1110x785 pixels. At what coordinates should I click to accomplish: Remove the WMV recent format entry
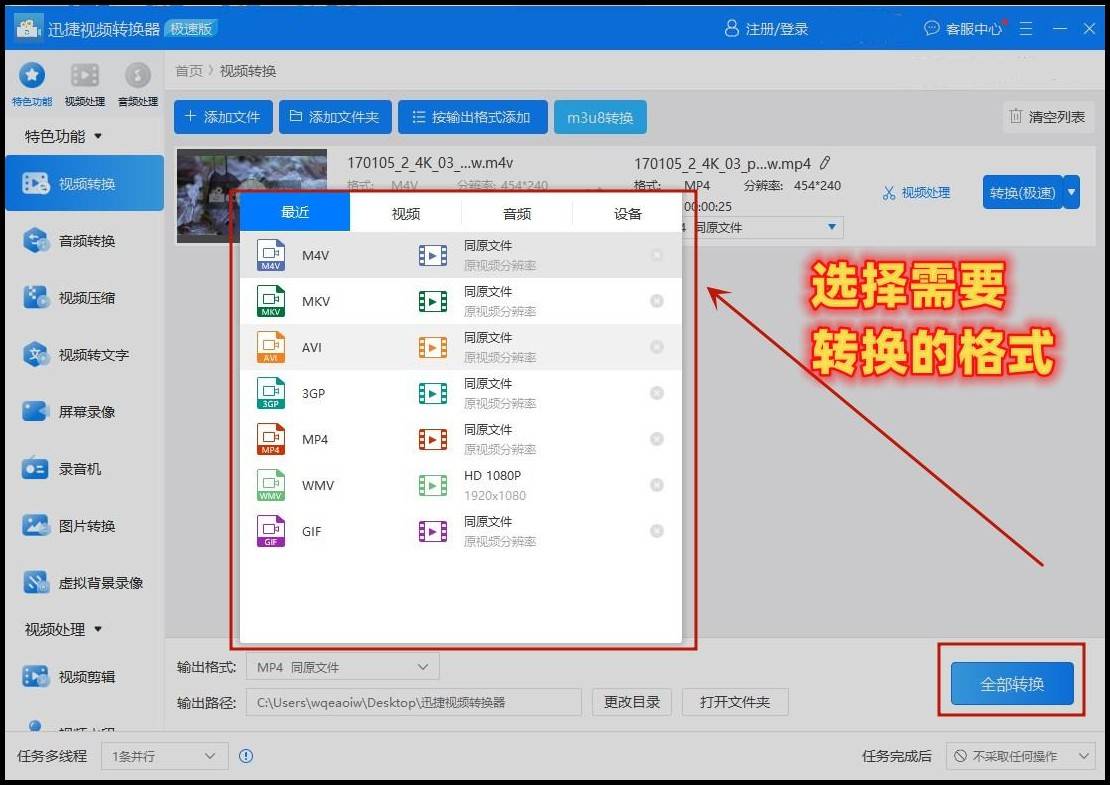(657, 485)
